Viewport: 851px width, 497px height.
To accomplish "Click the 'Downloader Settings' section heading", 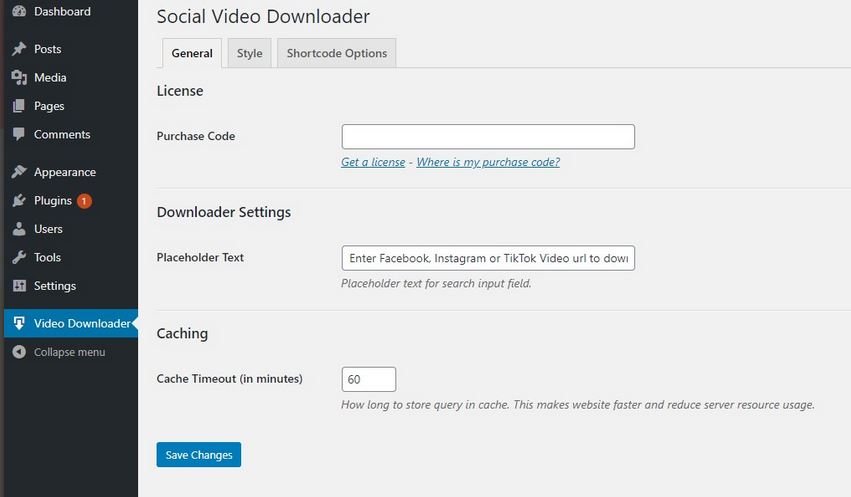I will [224, 212].
